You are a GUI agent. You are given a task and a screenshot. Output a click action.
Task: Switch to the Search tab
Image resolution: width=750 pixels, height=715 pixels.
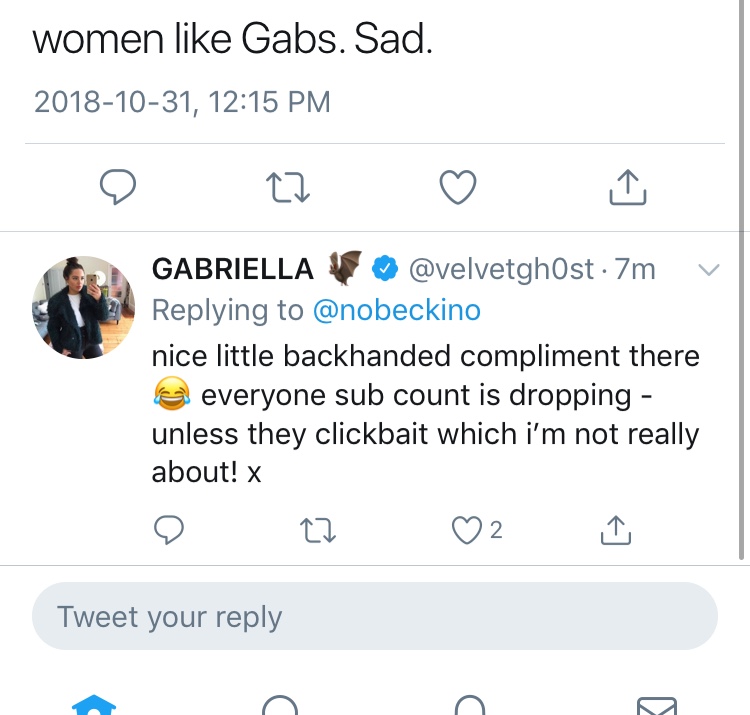click(281, 704)
